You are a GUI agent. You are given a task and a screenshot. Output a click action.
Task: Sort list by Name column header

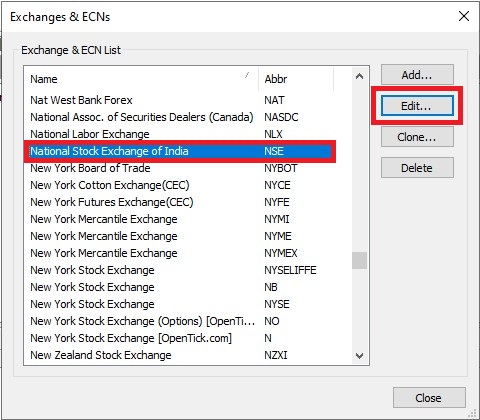click(141, 79)
